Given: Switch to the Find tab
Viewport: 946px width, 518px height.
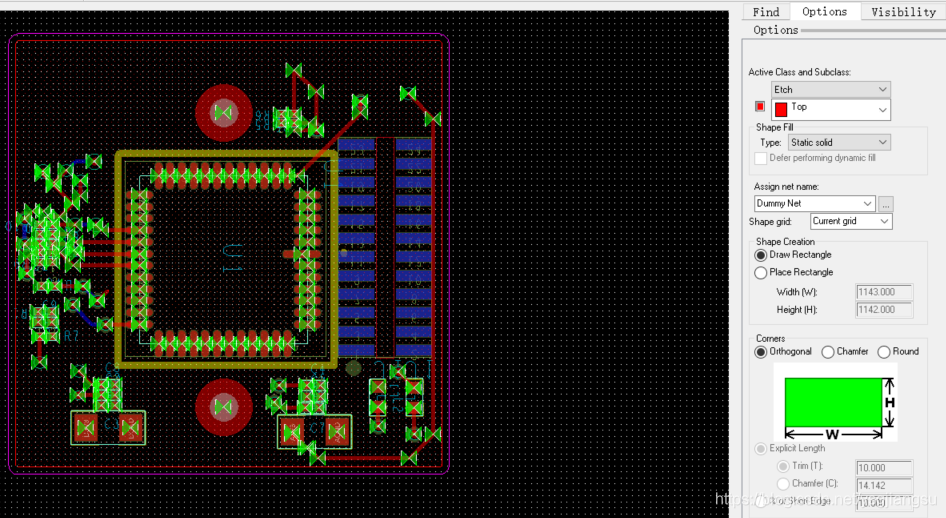Looking at the screenshot, I should point(766,12).
